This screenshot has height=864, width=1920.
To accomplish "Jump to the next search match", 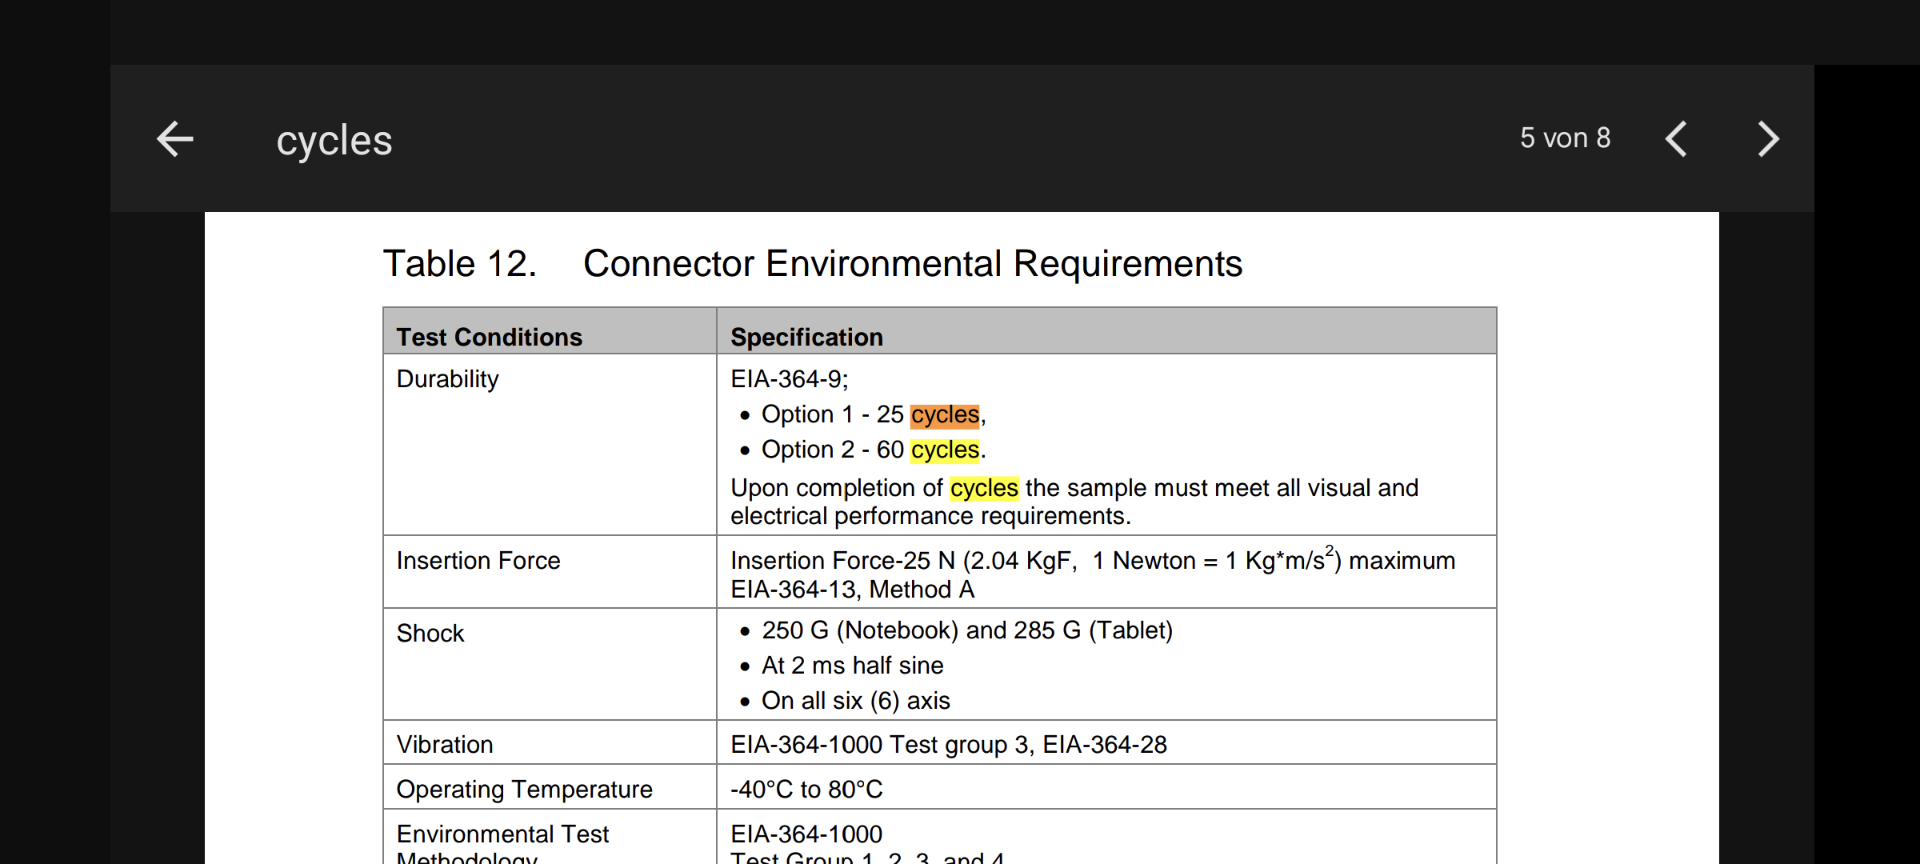I will pyautogui.click(x=1768, y=139).
